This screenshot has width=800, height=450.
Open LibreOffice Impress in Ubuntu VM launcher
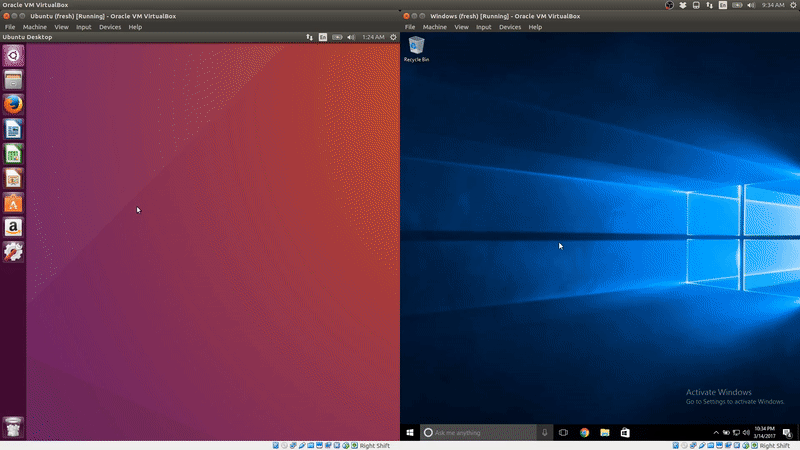pos(13,178)
